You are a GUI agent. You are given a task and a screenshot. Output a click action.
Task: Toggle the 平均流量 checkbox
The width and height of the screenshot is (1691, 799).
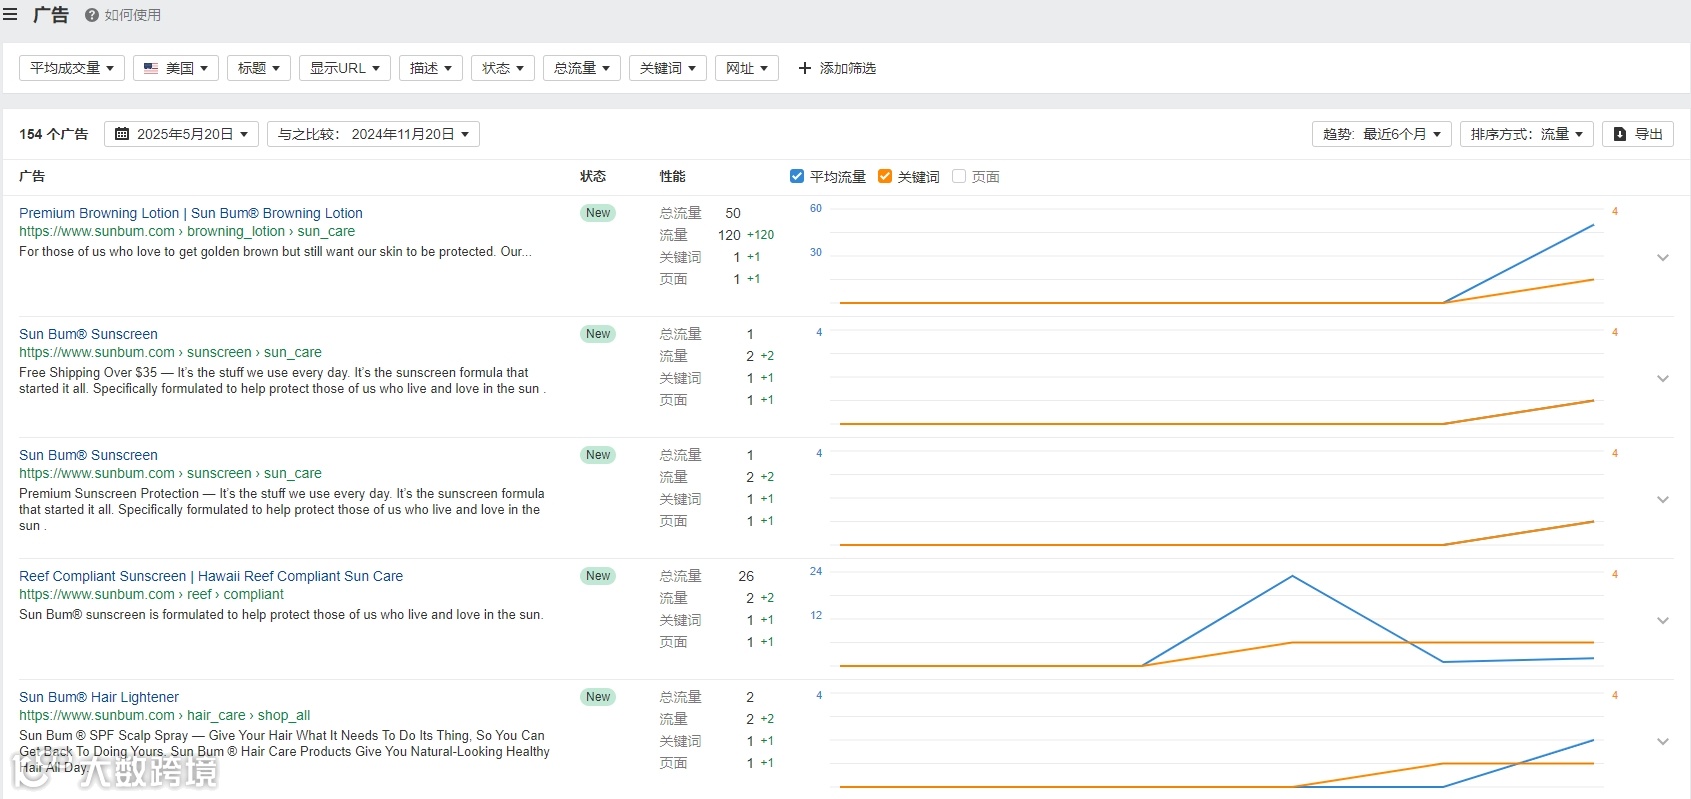797,176
